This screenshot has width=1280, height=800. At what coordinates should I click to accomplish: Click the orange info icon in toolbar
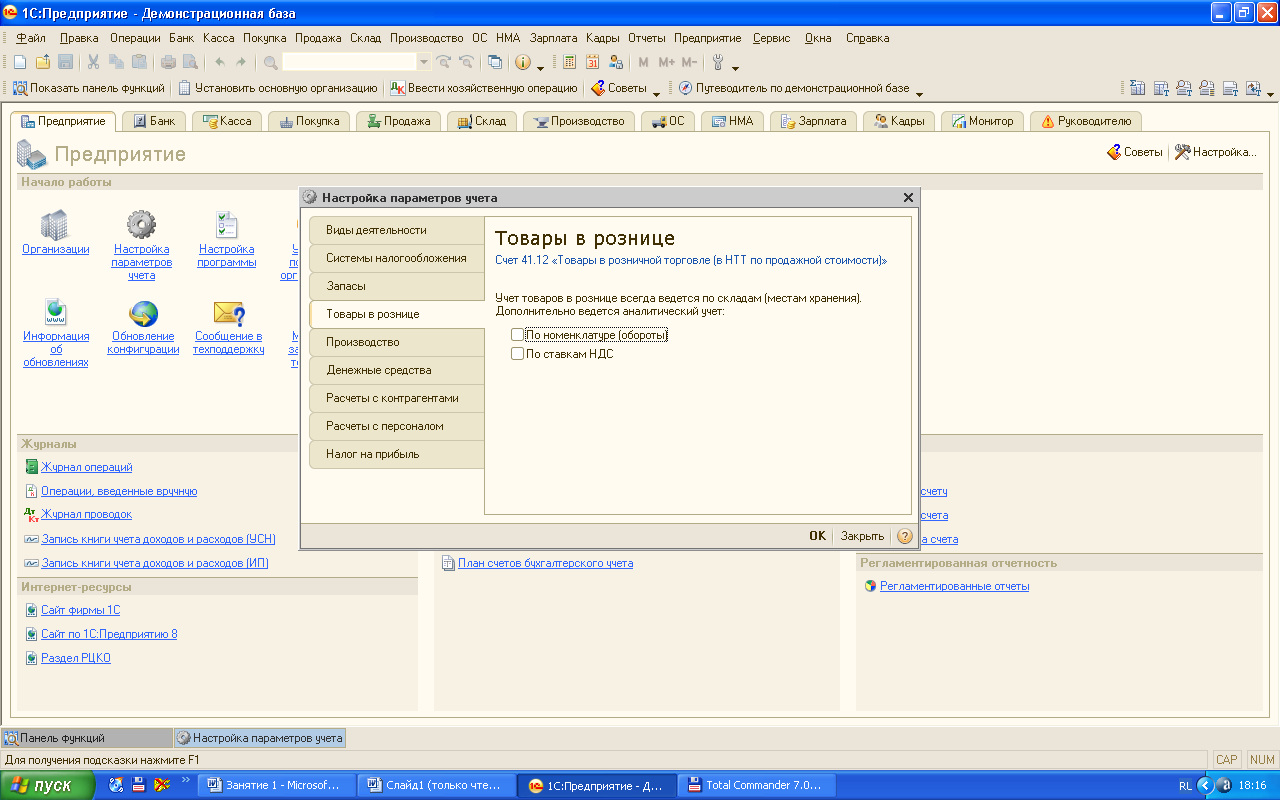click(523, 62)
